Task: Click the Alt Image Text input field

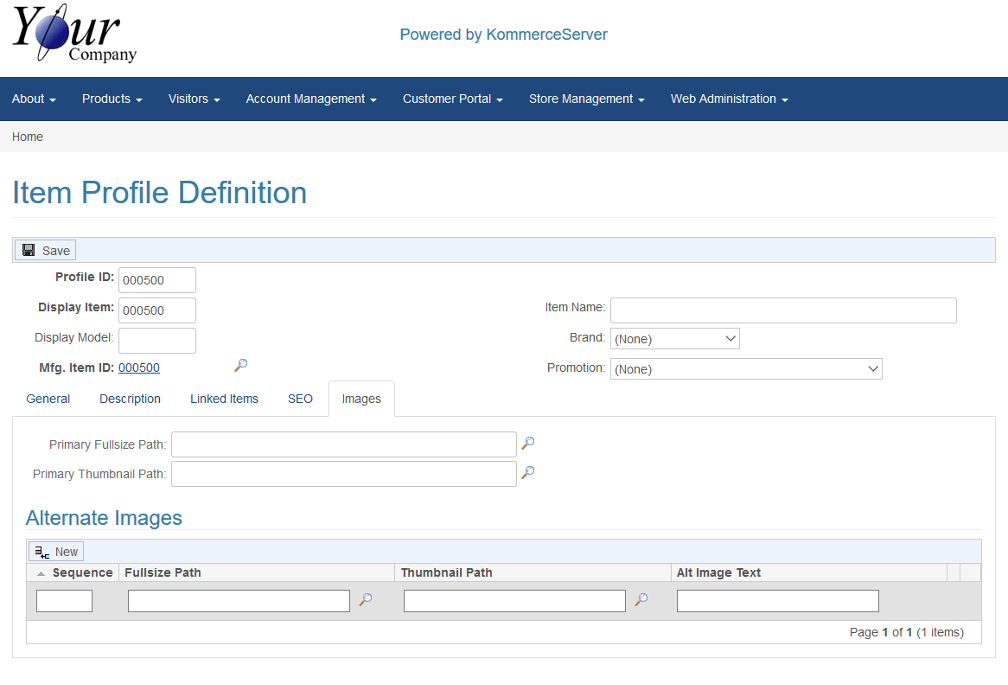Action: click(777, 601)
